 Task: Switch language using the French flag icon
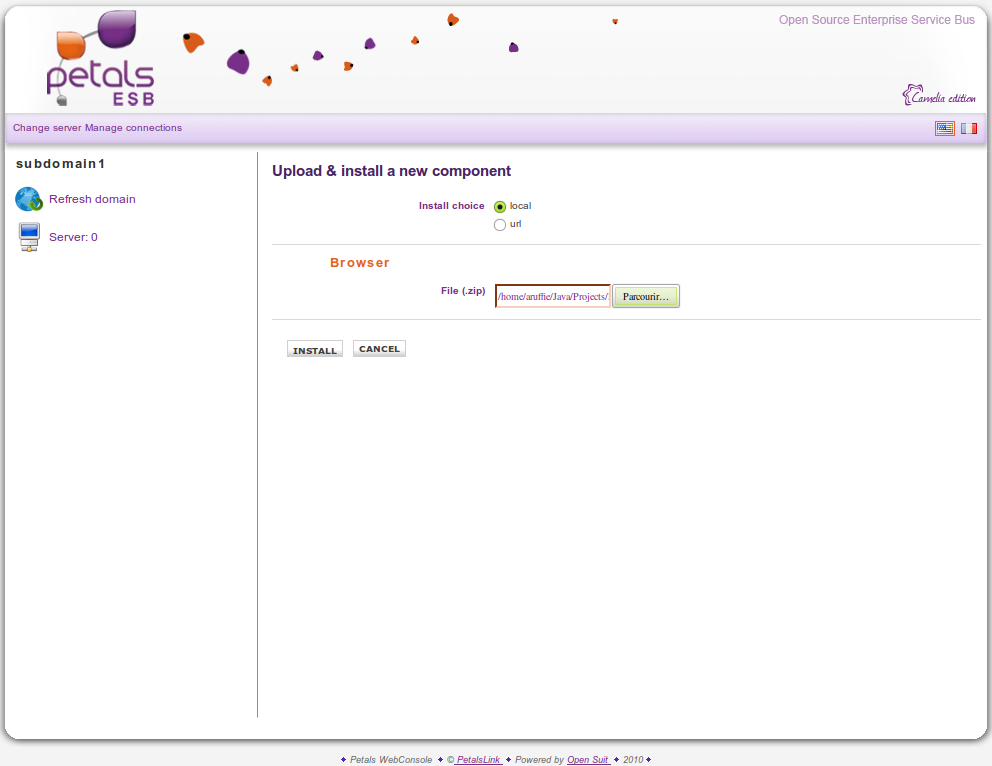[x=969, y=128]
